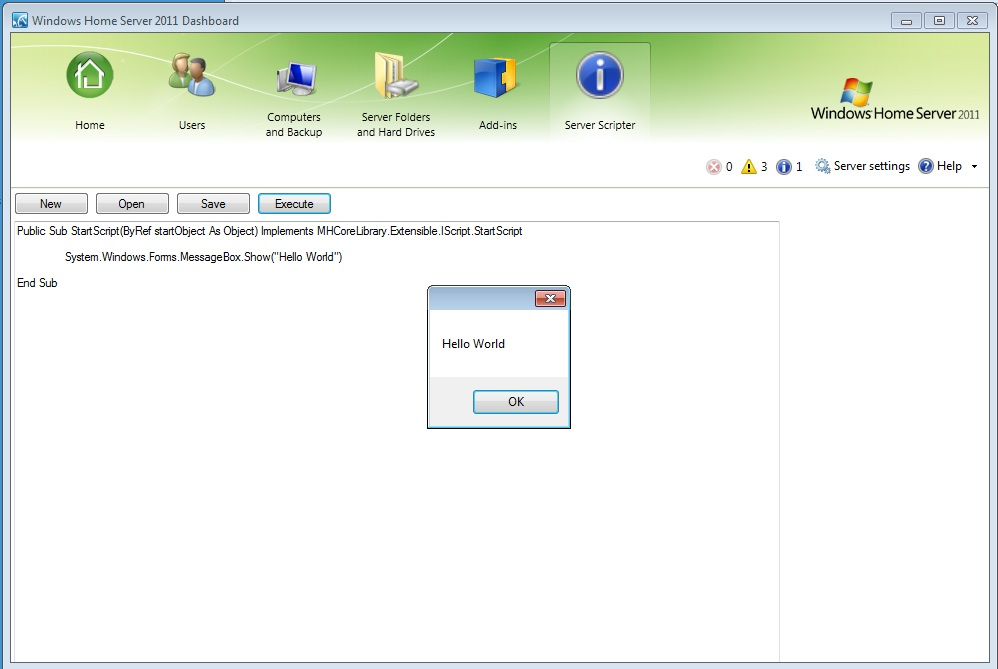Close the Dashboard window

coord(973,20)
